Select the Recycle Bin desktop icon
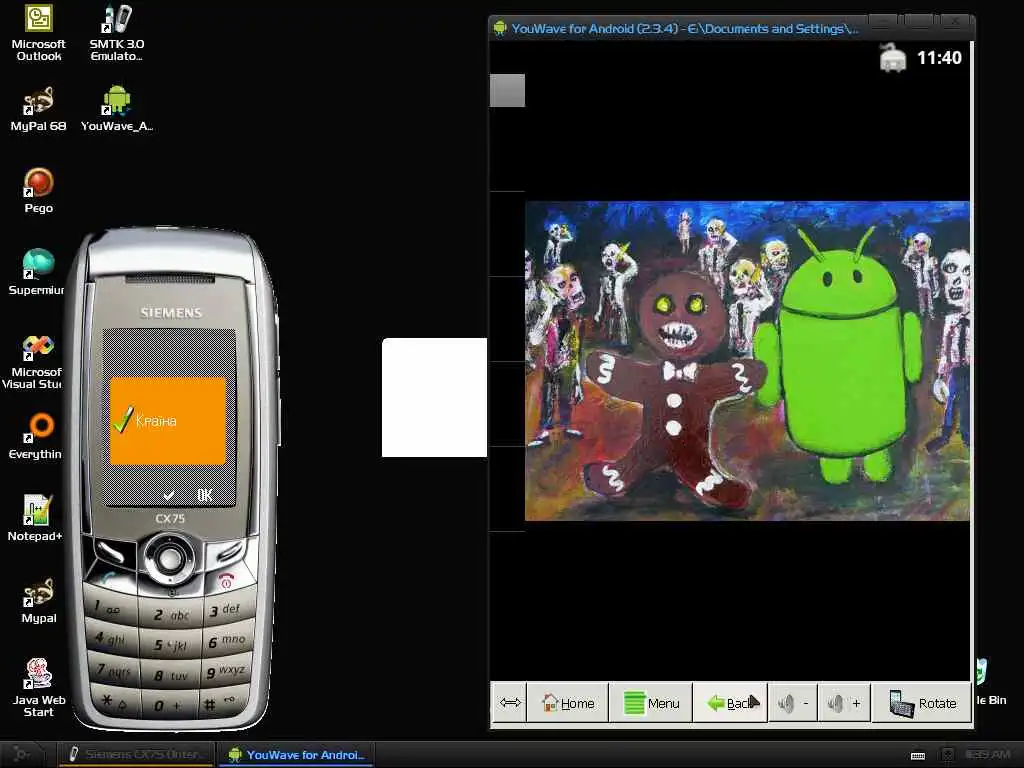The height and width of the screenshot is (768, 1024). coord(990,682)
